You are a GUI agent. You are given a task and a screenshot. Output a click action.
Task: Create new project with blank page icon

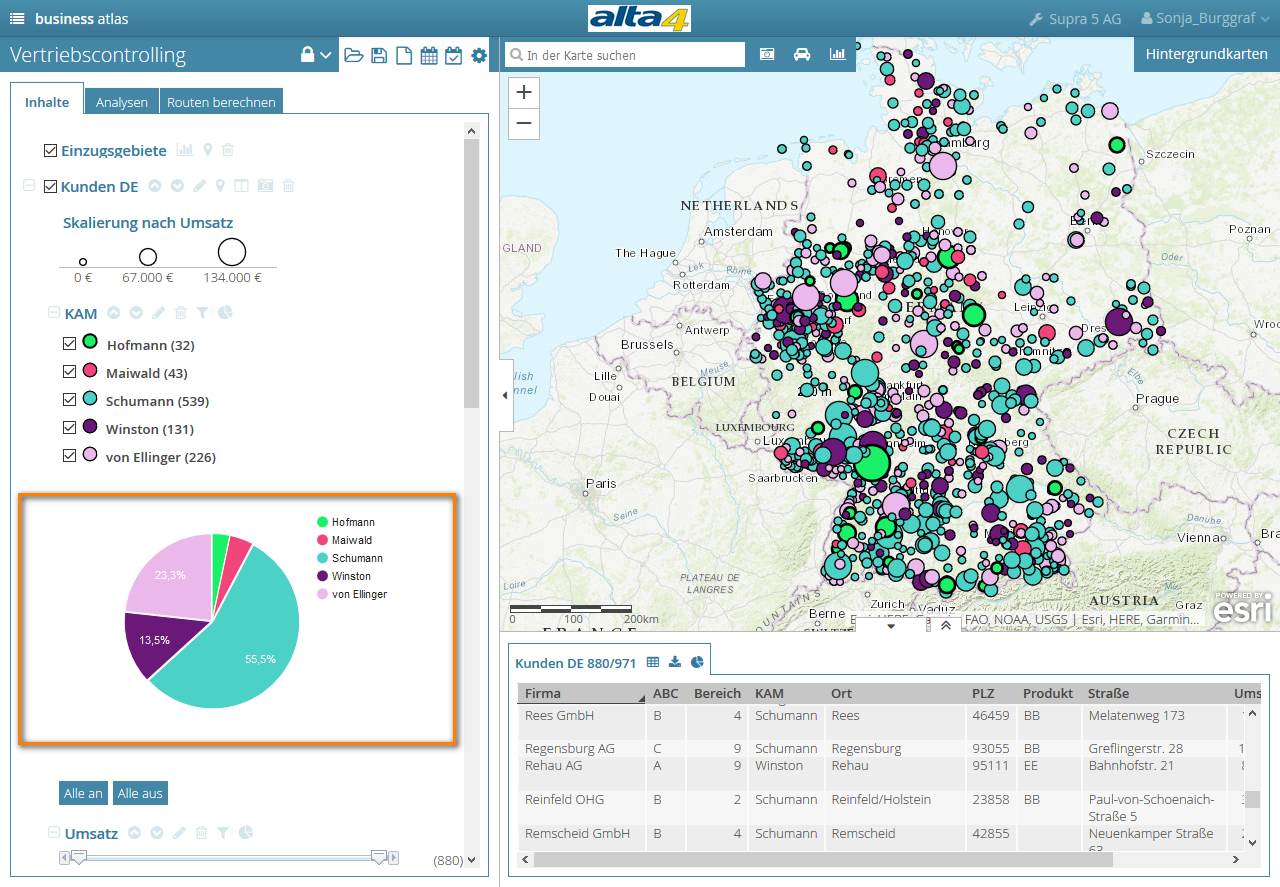[404, 55]
